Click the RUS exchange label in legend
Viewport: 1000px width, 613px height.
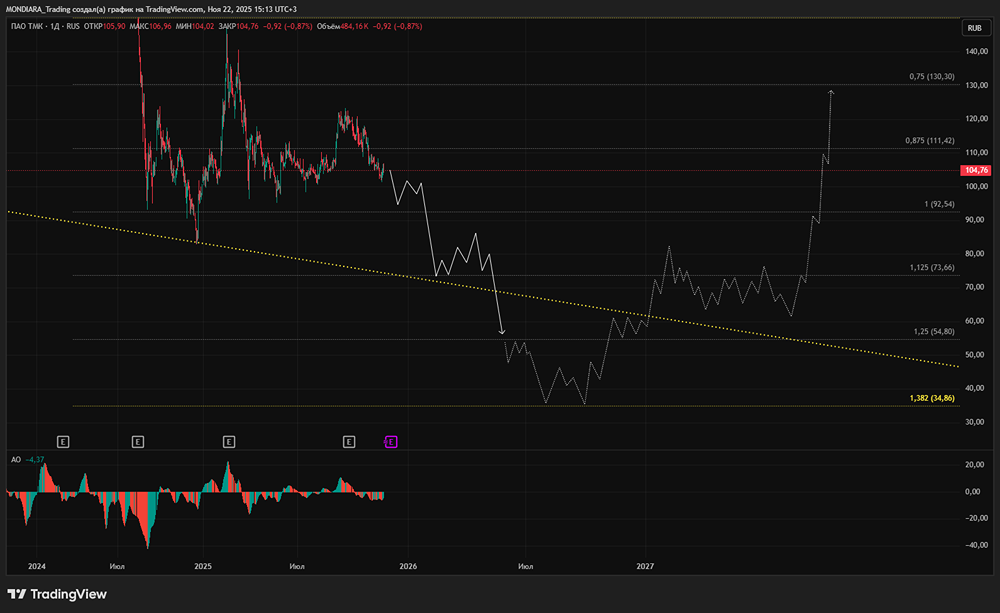pos(73,26)
